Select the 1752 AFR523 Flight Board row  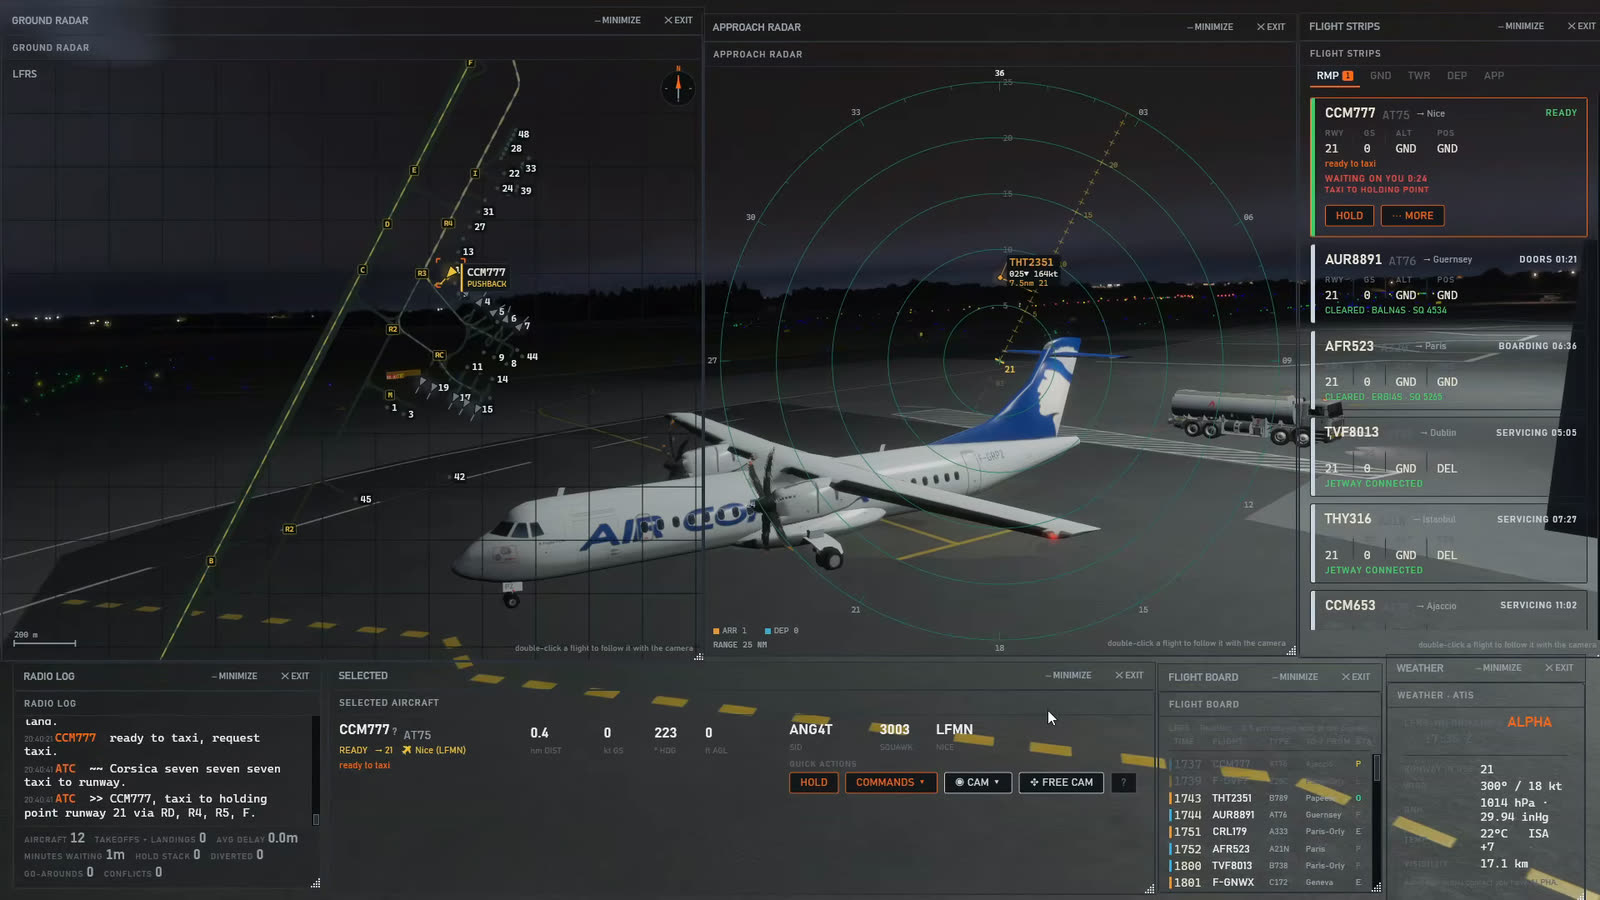coord(1267,849)
